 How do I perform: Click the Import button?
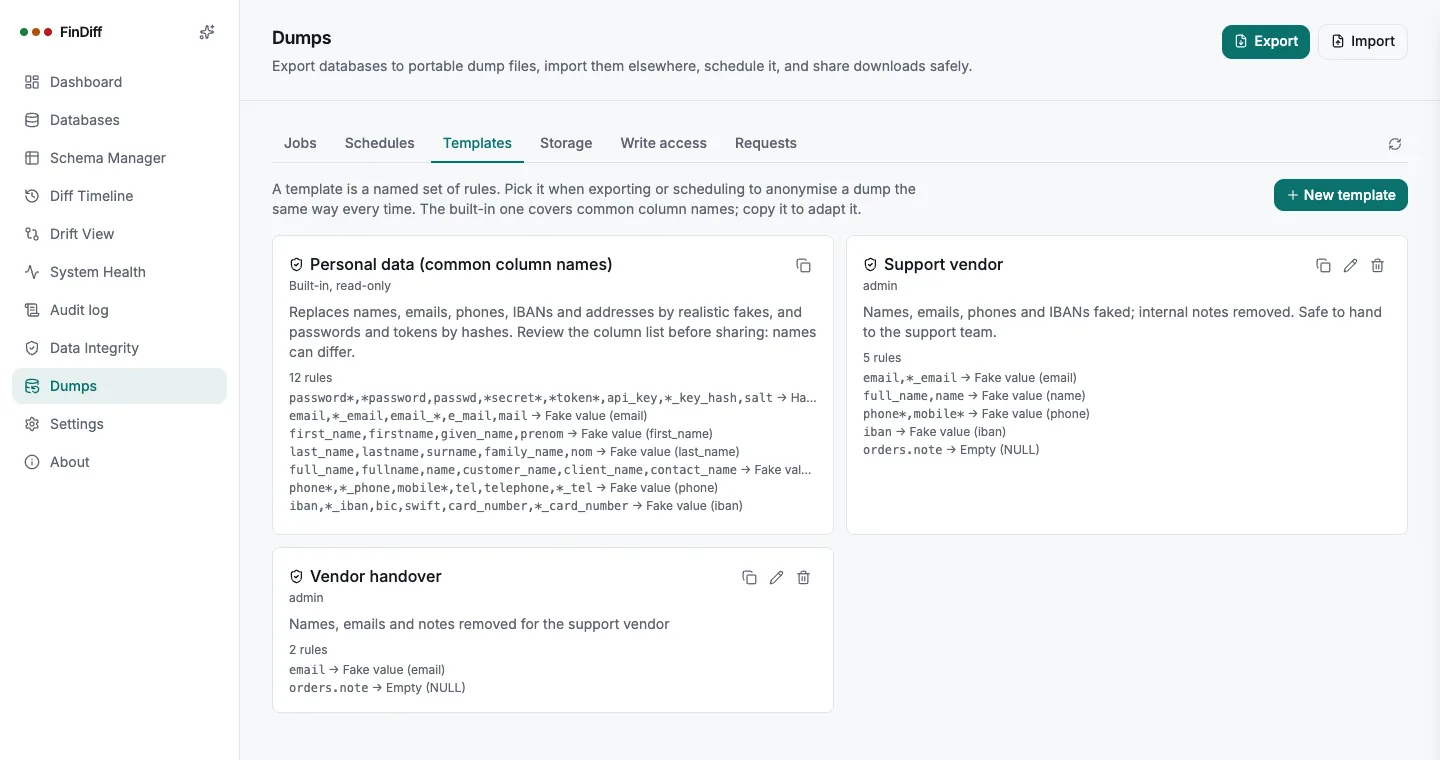1363,42
